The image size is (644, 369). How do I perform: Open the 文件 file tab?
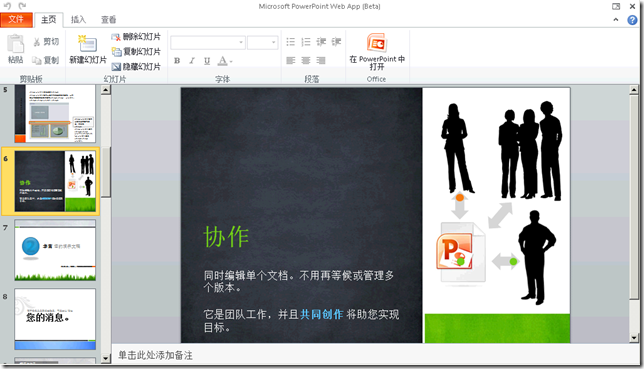point(16,19)
